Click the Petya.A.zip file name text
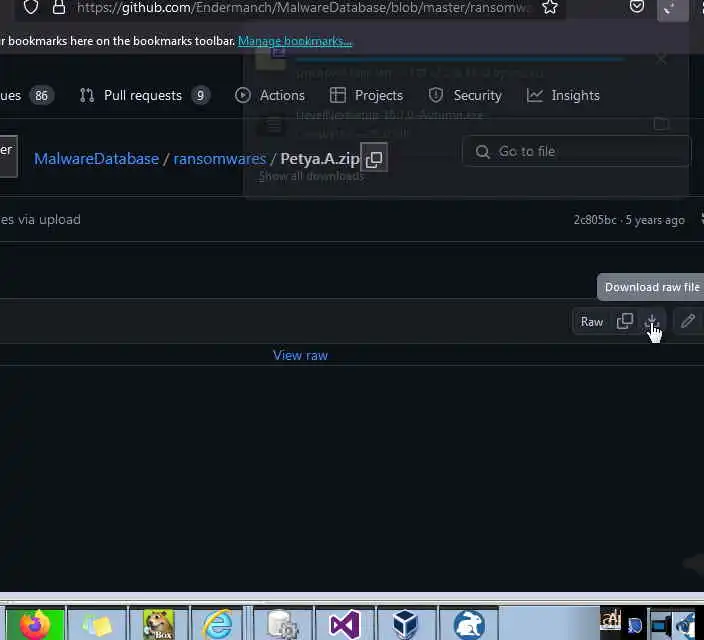704x640 pixels. [320, 159]
